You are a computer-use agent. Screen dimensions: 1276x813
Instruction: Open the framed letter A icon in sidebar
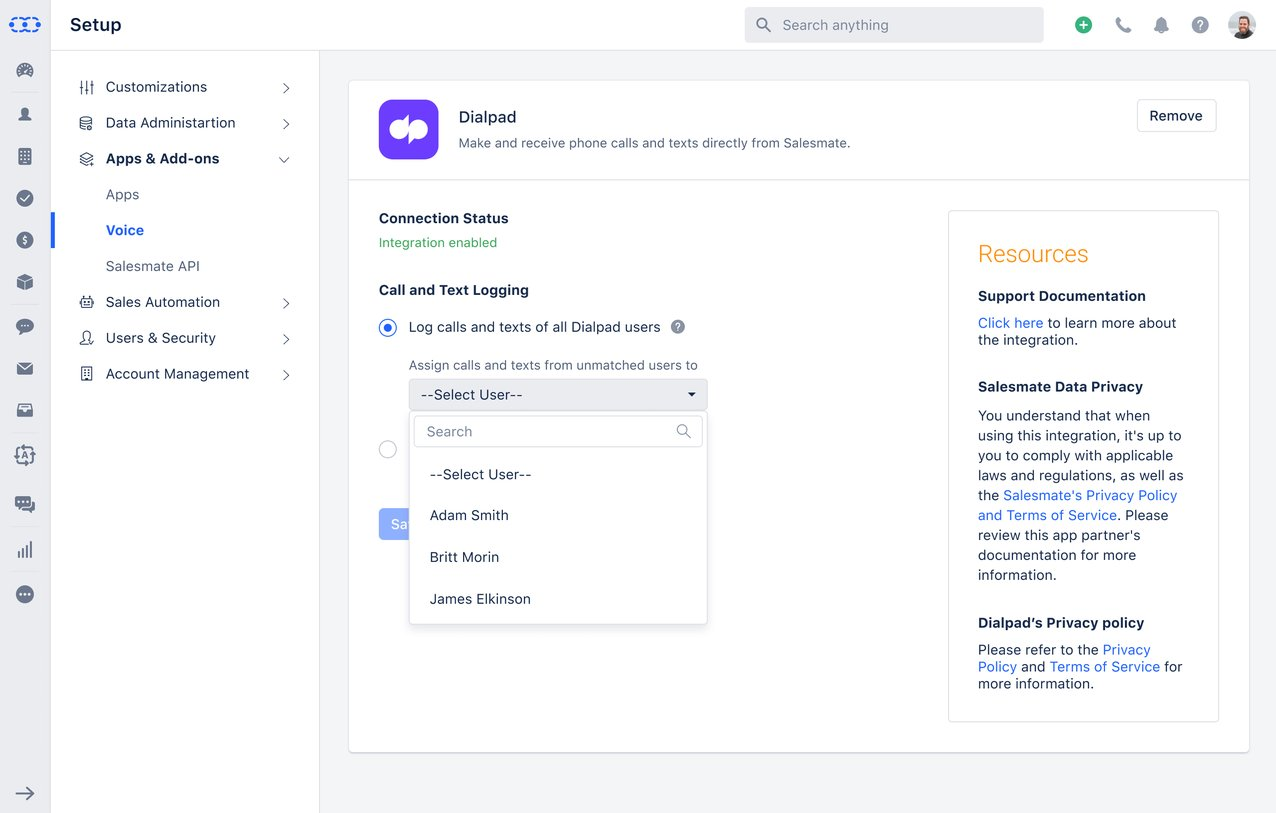(x=25, y=455)
